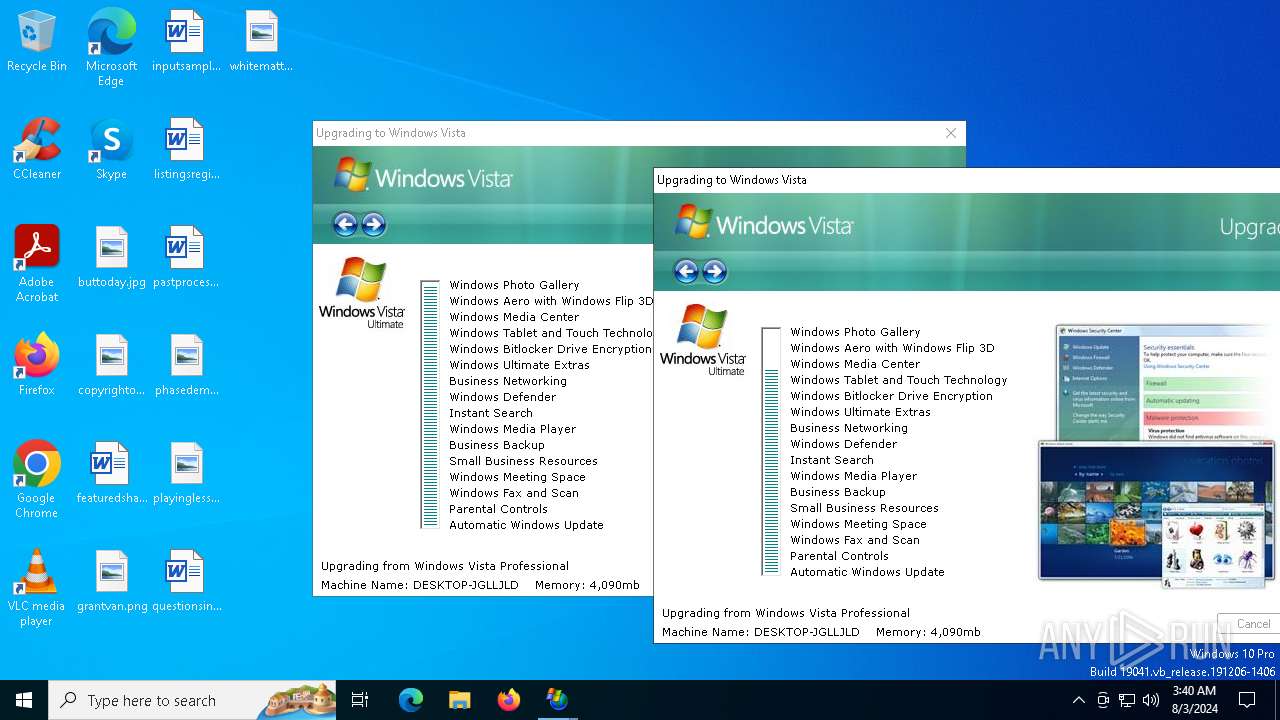Click progress bar in front Vista window

pos(771,451)
